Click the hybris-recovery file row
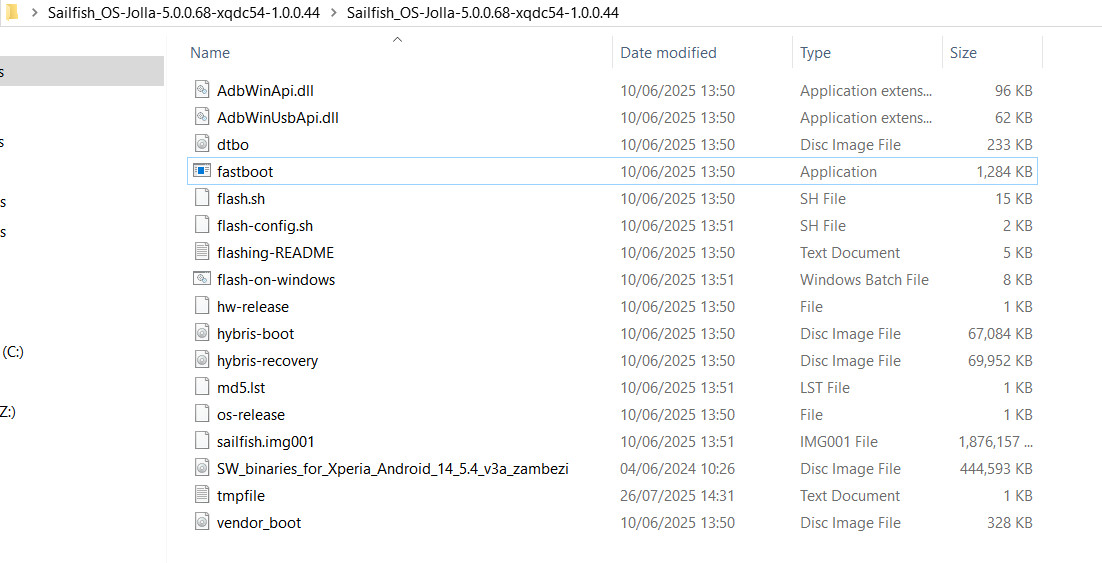The width and height of the screenshot is (1102, 563). coord(267,361)
